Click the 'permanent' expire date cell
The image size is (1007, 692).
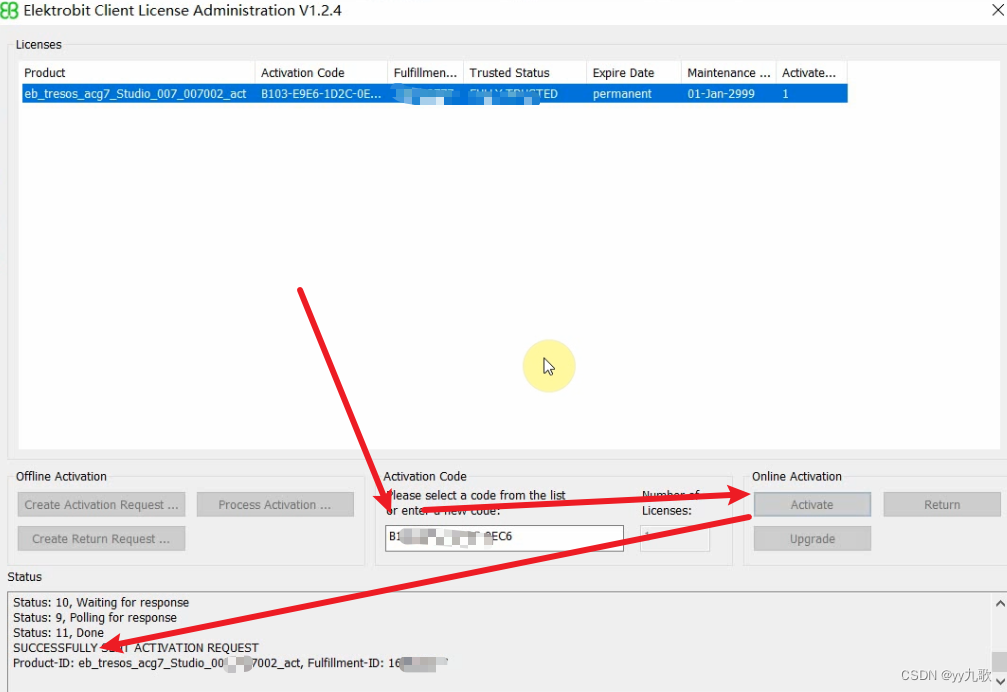[x=622, y=94]
